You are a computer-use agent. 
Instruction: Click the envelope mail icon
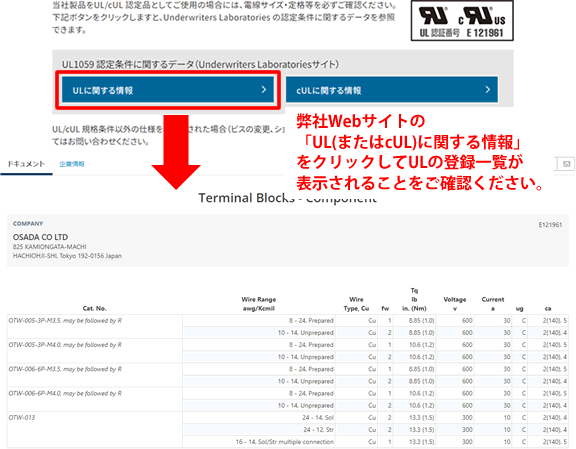click(566, 164)
